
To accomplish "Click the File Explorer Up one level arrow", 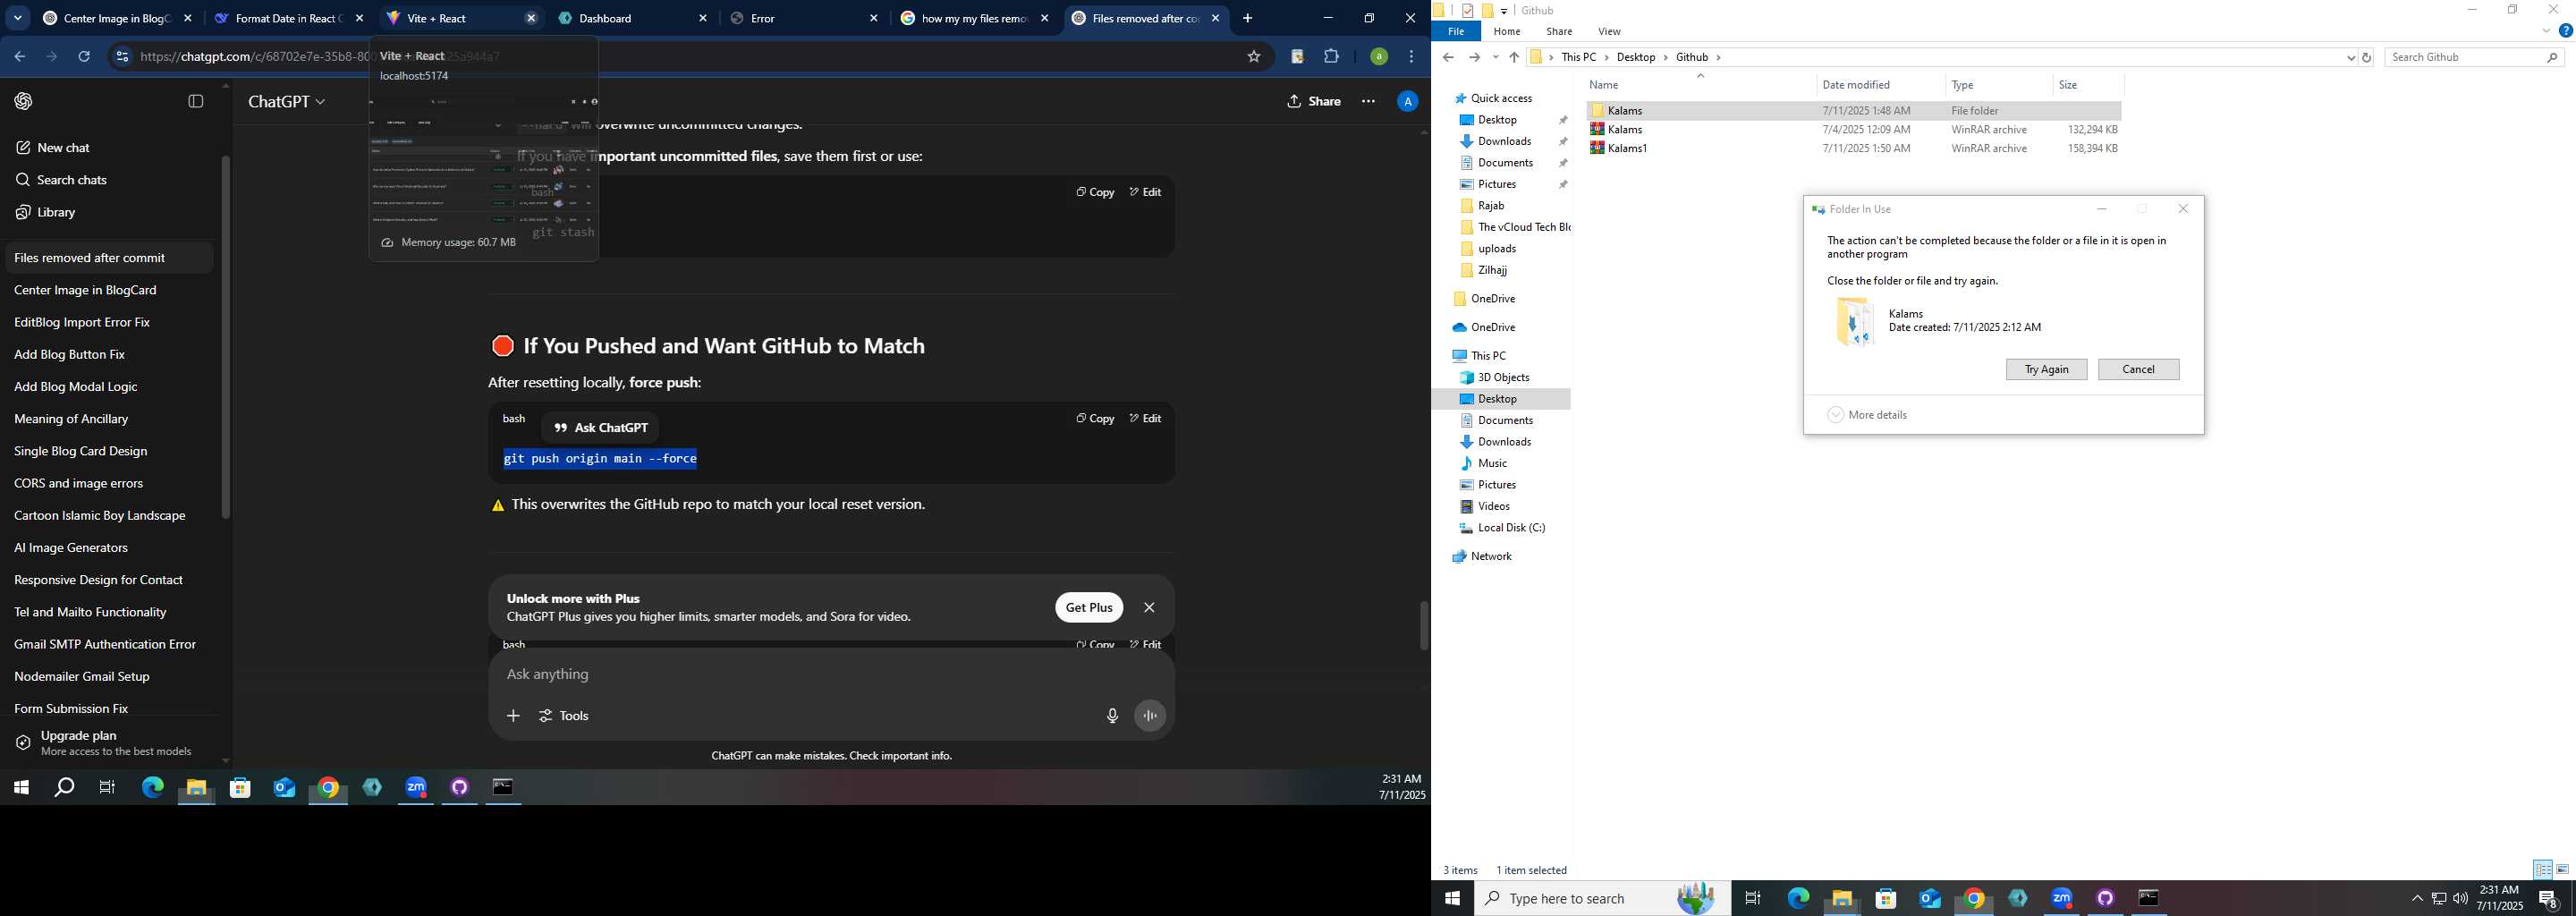I will tap(1514, 57).
